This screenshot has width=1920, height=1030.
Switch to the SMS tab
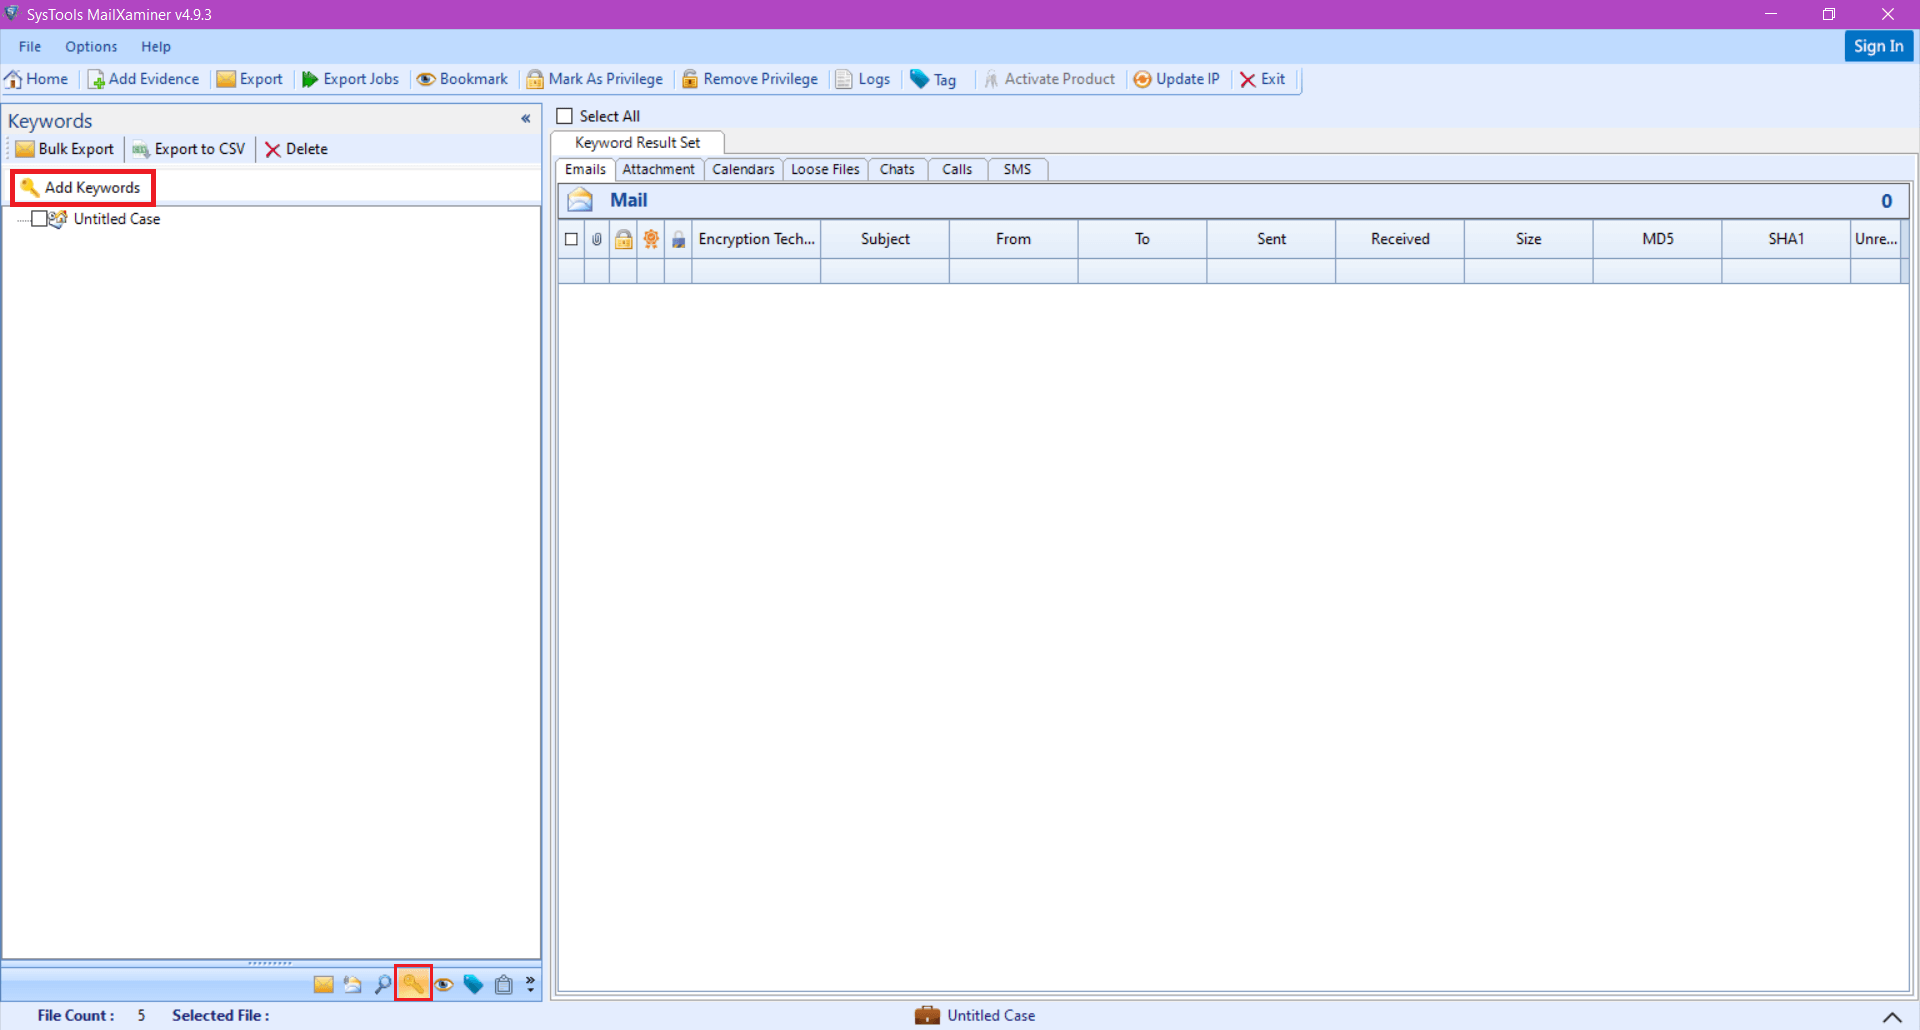click(x=1017, y=169)
